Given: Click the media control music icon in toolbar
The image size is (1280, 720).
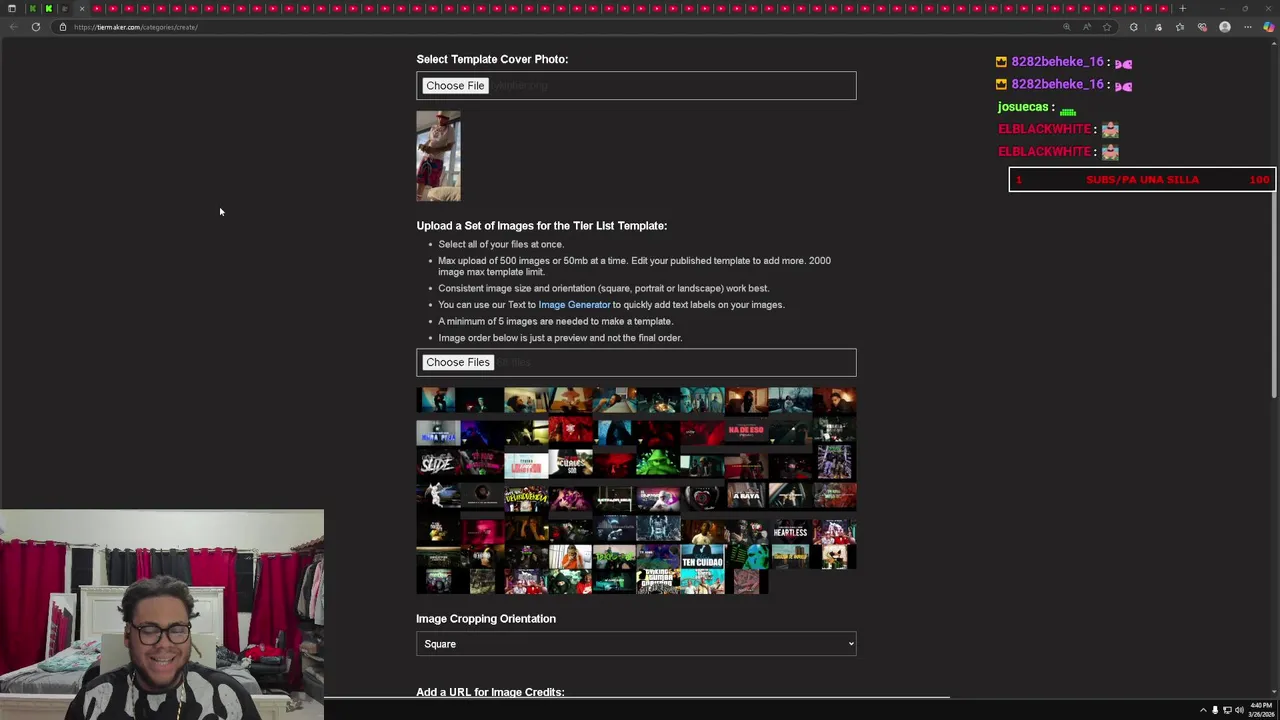Looking at the screenshot, I should click(x=1157, y=27).
